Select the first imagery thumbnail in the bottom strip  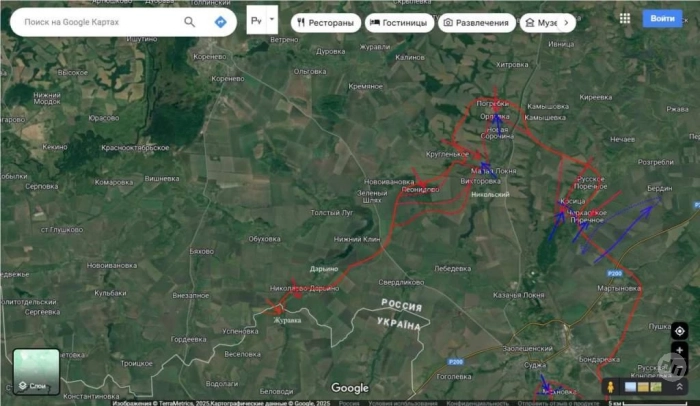630,387
